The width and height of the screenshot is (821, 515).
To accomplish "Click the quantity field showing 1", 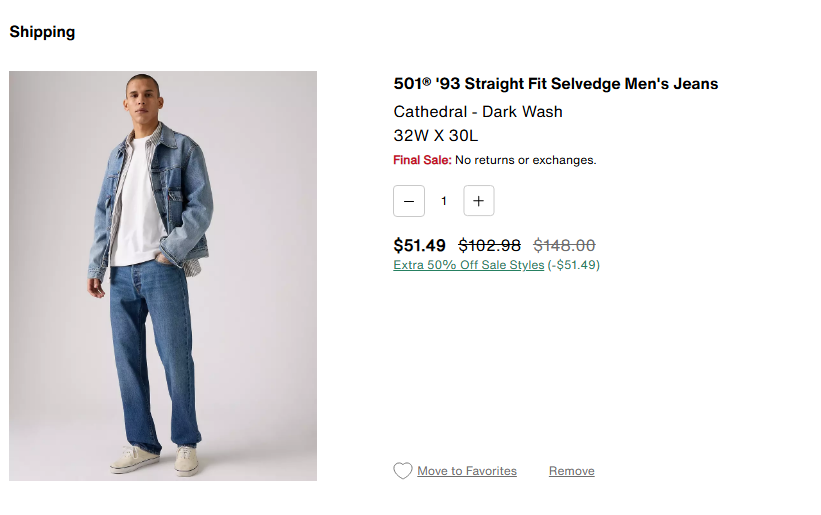I will [444, 201].
